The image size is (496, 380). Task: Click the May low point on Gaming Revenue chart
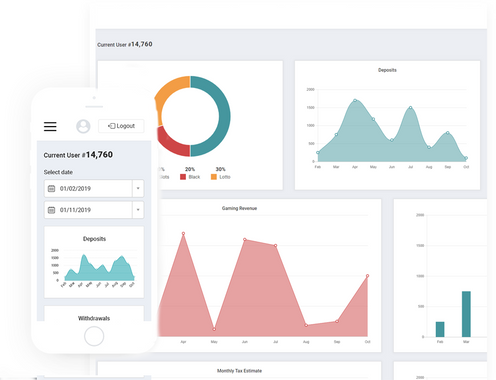pyautogui.click(x=214, y=329)
